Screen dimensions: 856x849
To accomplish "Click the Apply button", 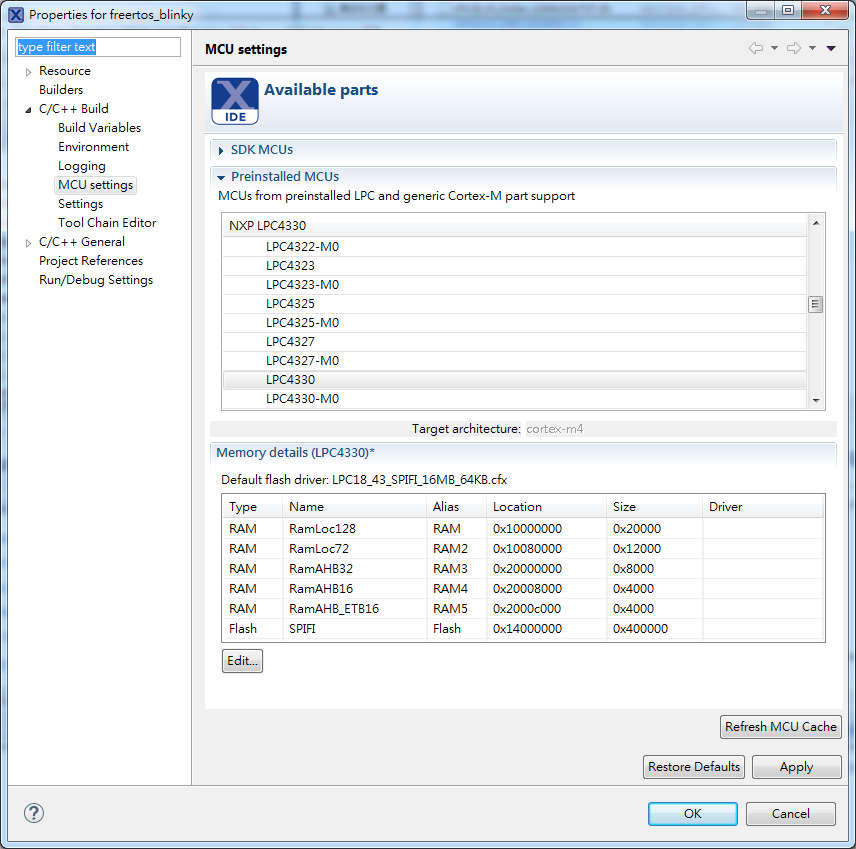I will click(x=796, y=767).
